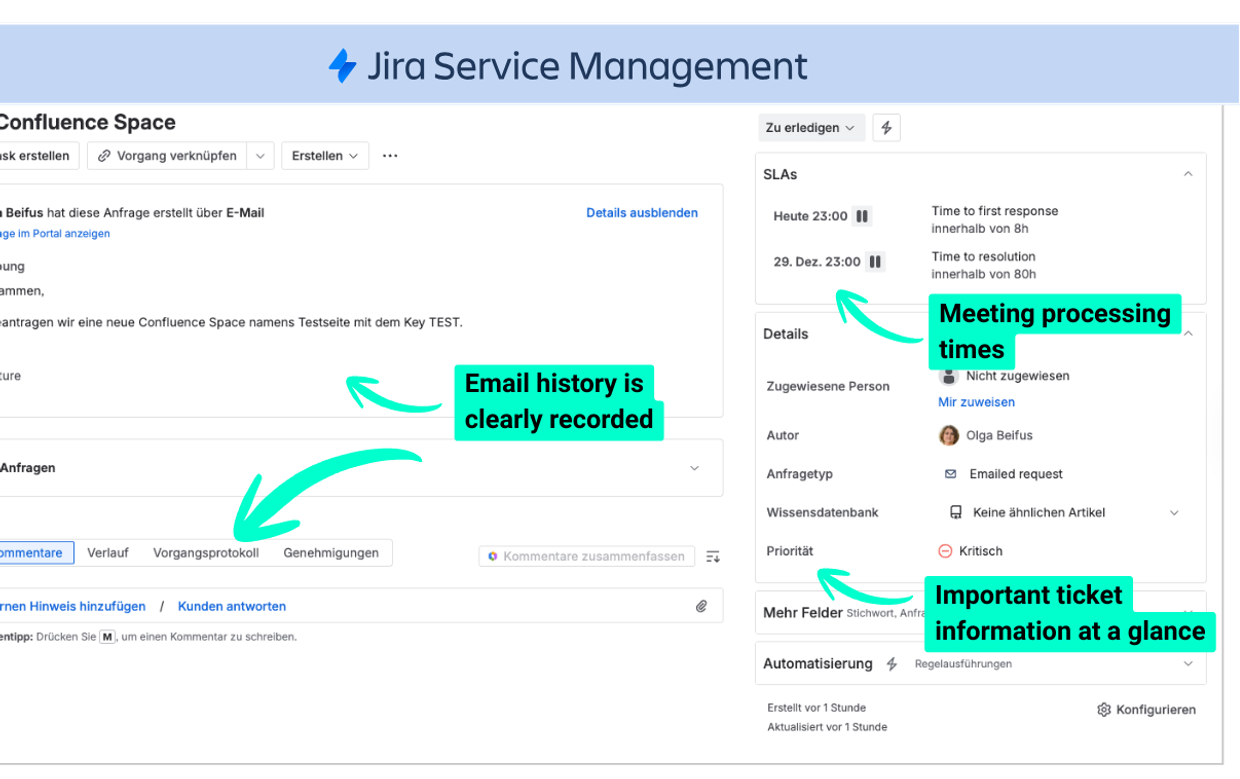Open the dropdown arrow beside Vorgang verknüpfen

[260, 156]
